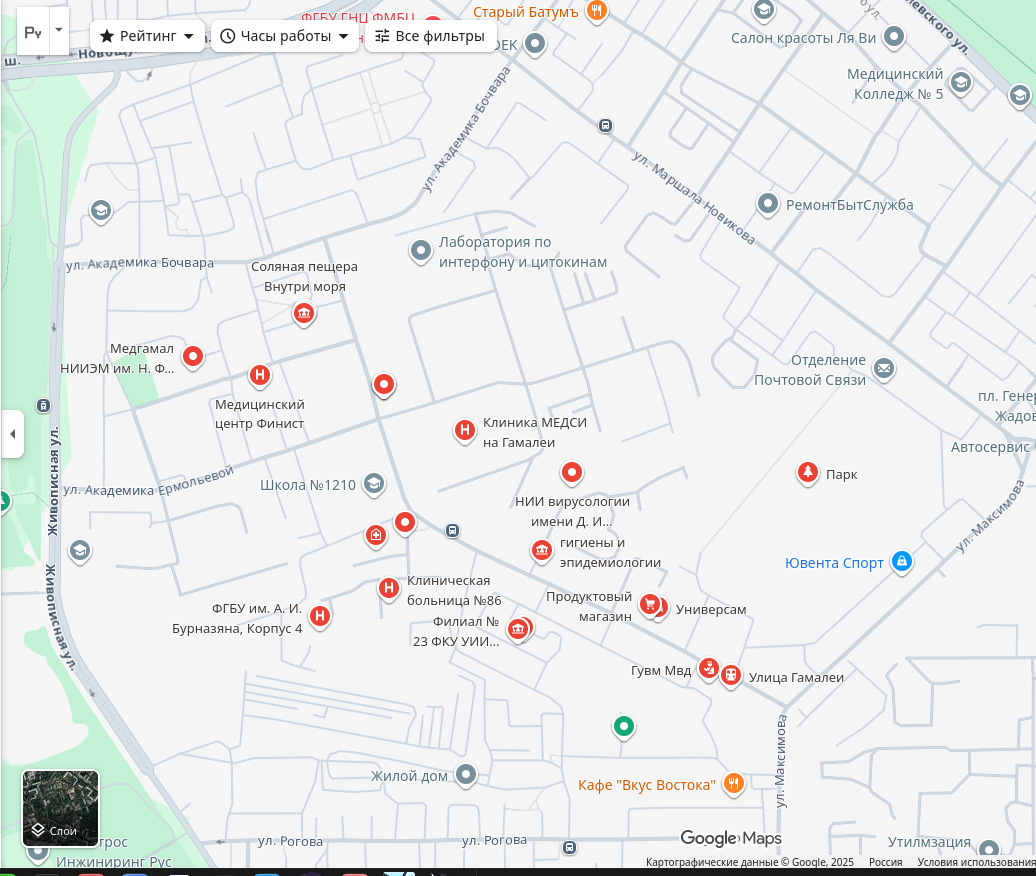
Task: Collapse the side panel arrow
Action: 13,434
